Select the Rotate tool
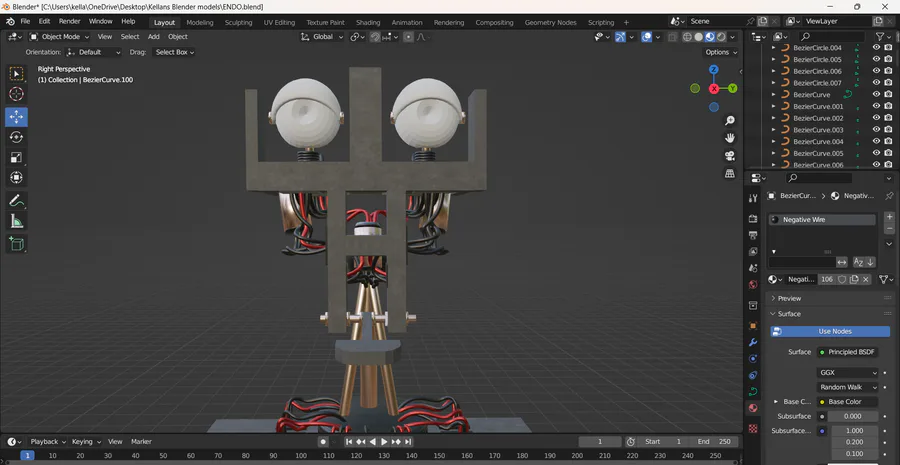 coord(16,137)
